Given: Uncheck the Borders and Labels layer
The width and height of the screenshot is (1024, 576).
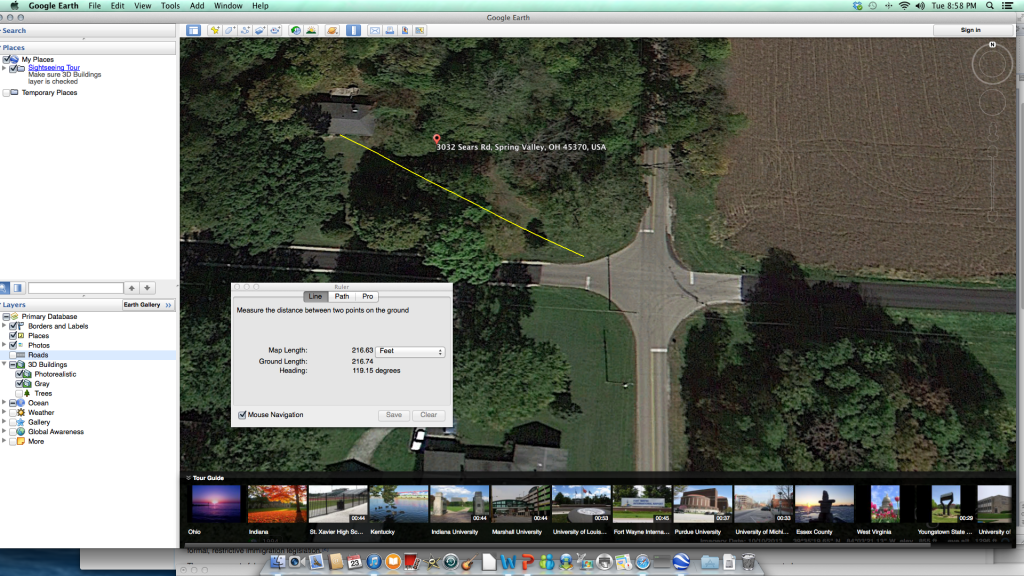Looking at the screenshot, I should 12,327.
